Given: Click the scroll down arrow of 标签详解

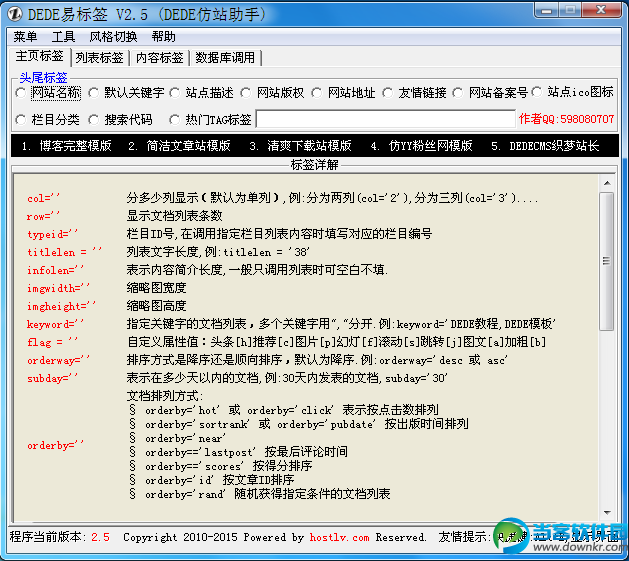Looking at the screenshot, I should pyautogui.click(x=607, y=512).
